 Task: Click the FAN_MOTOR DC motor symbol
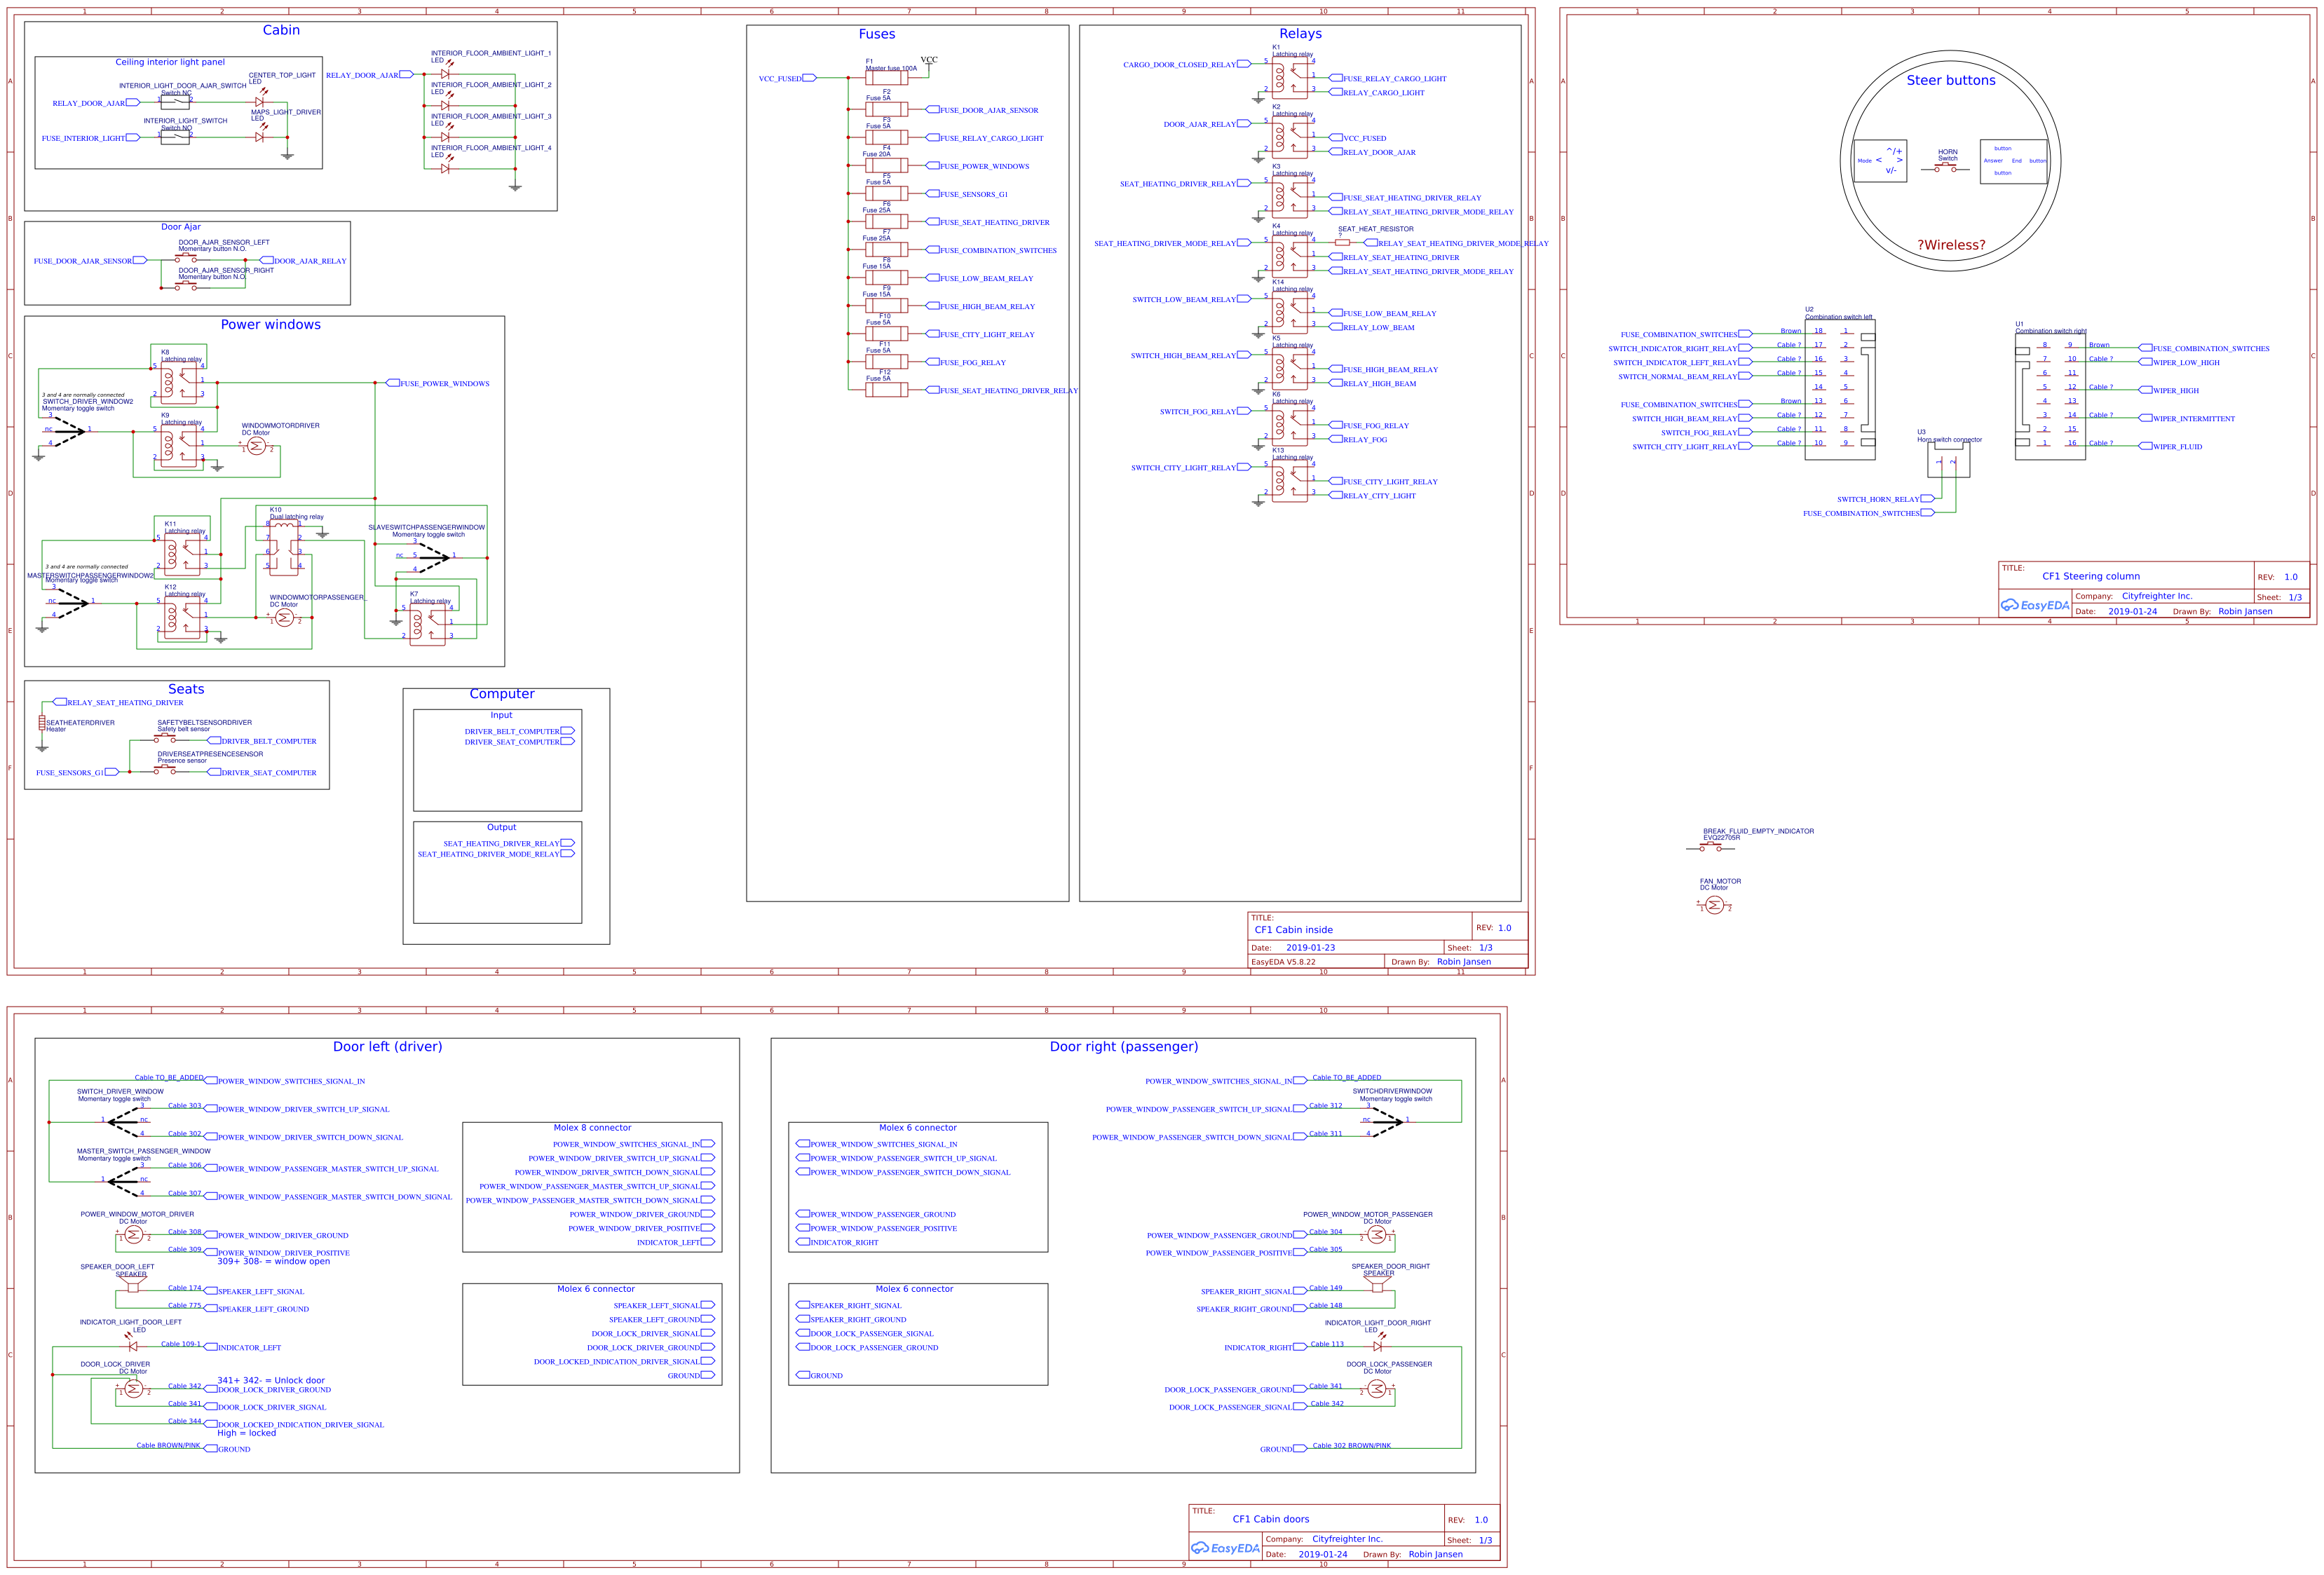pyautogui.click(x=1714, y=905)
